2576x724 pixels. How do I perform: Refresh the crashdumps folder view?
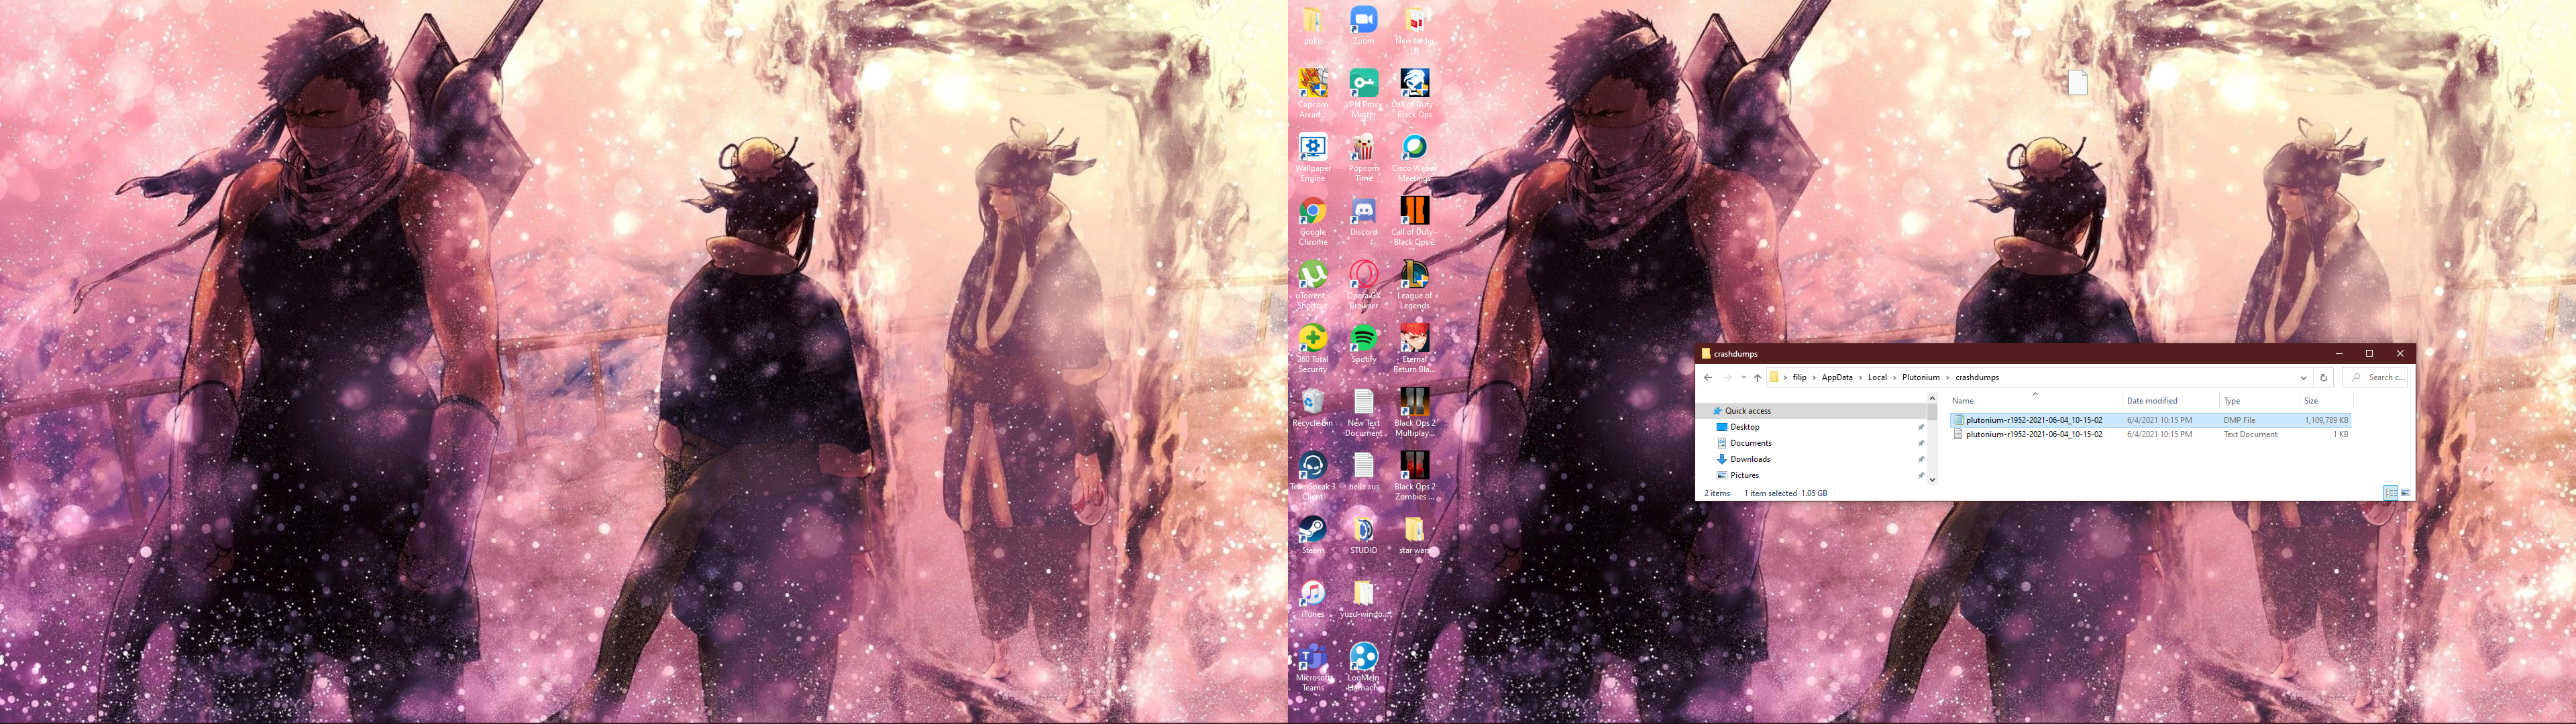(x=2323, y=377)
